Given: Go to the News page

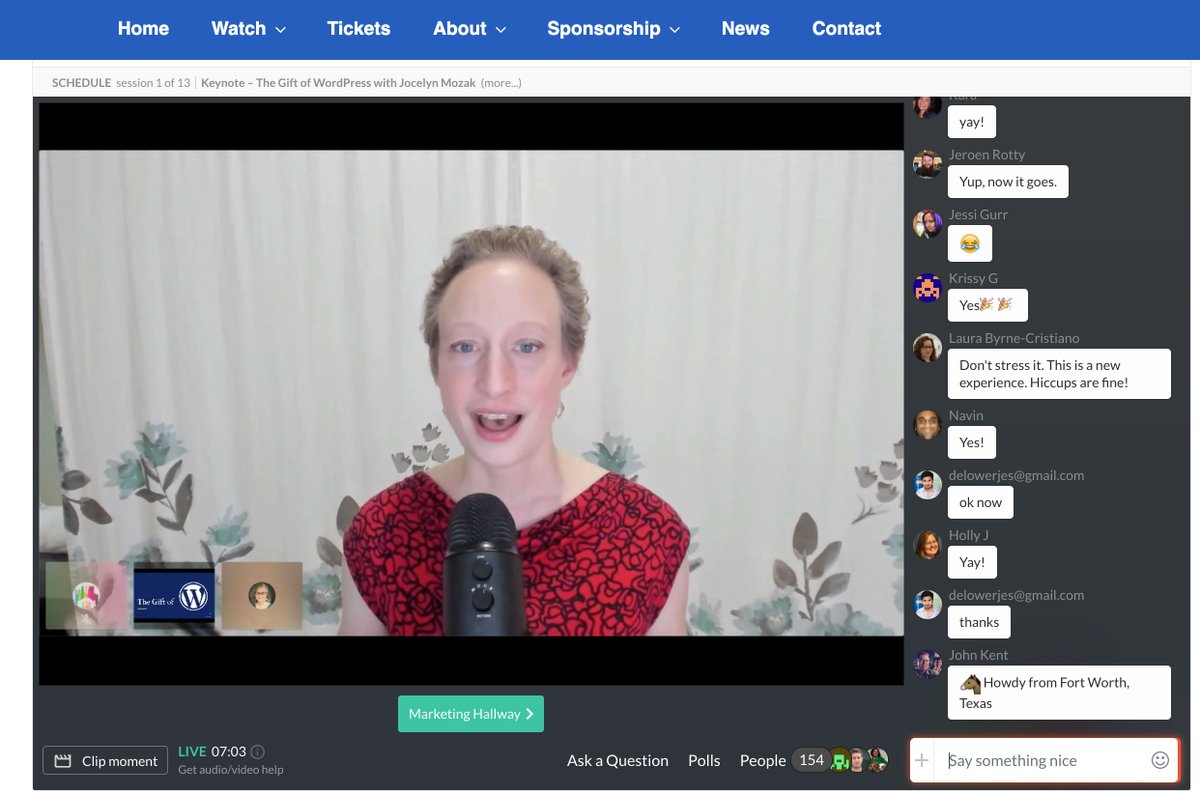Looking at the screenshot, I should [x=745, y=29].
